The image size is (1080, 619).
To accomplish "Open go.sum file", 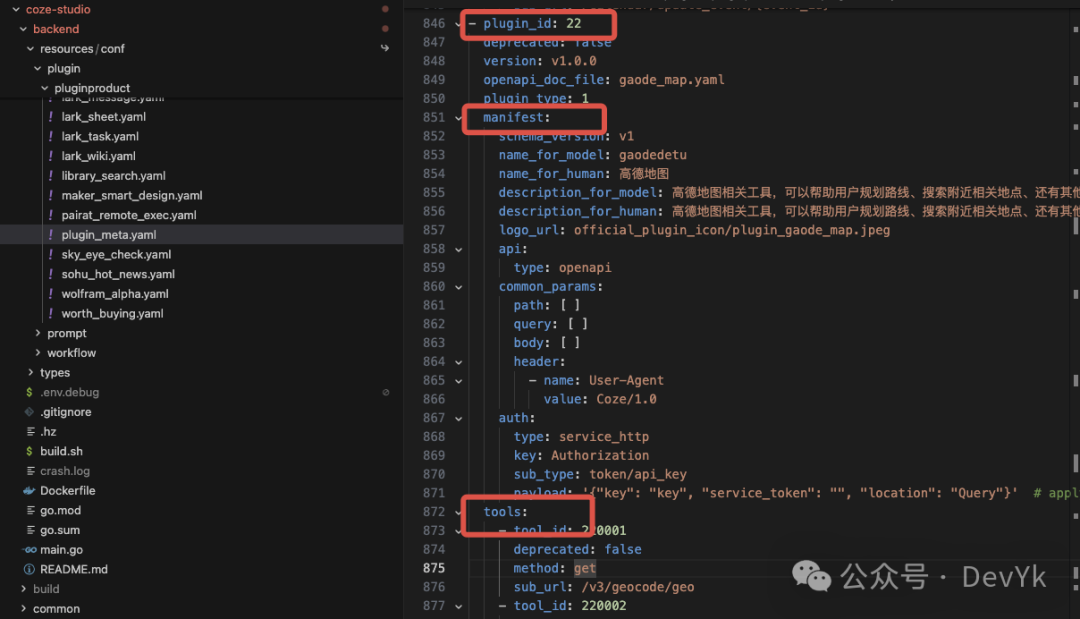I will [x=60, y=530].
